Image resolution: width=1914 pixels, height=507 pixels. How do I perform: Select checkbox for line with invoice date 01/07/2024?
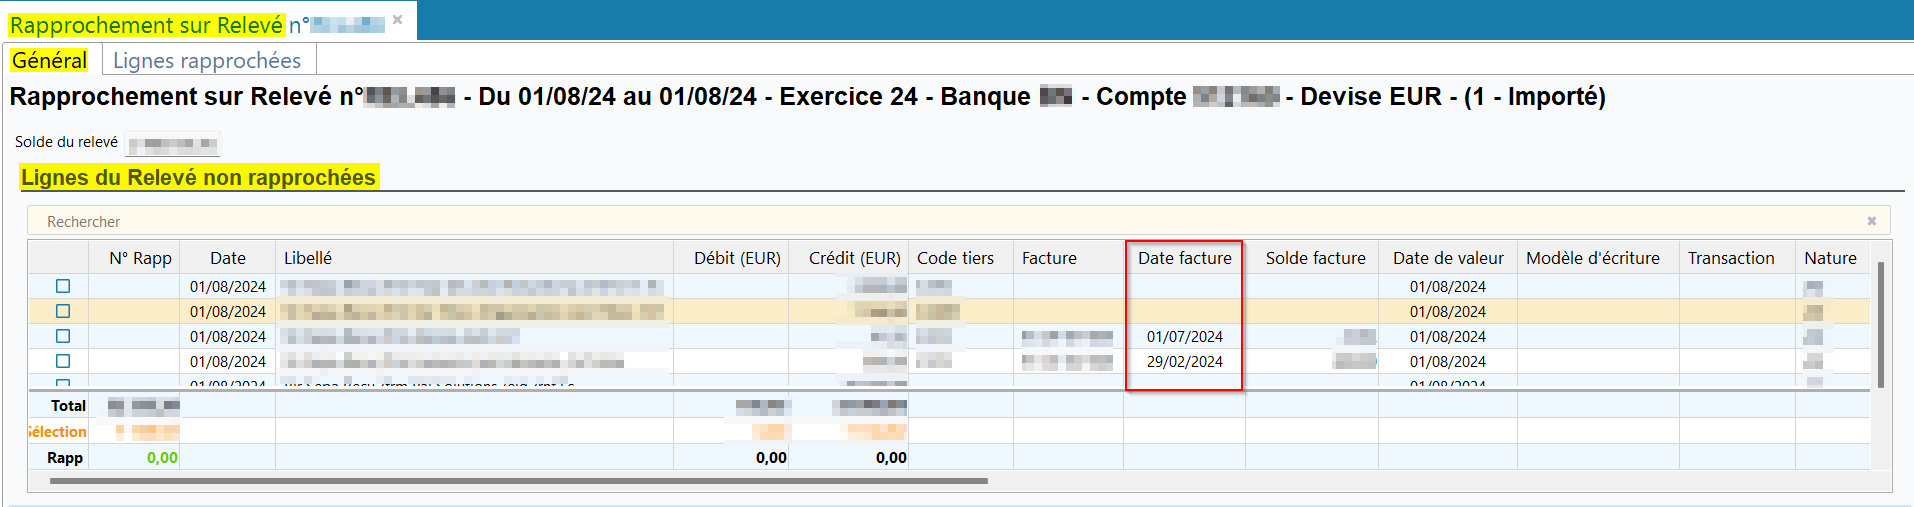pyautogui.click(x=63, y=337)
